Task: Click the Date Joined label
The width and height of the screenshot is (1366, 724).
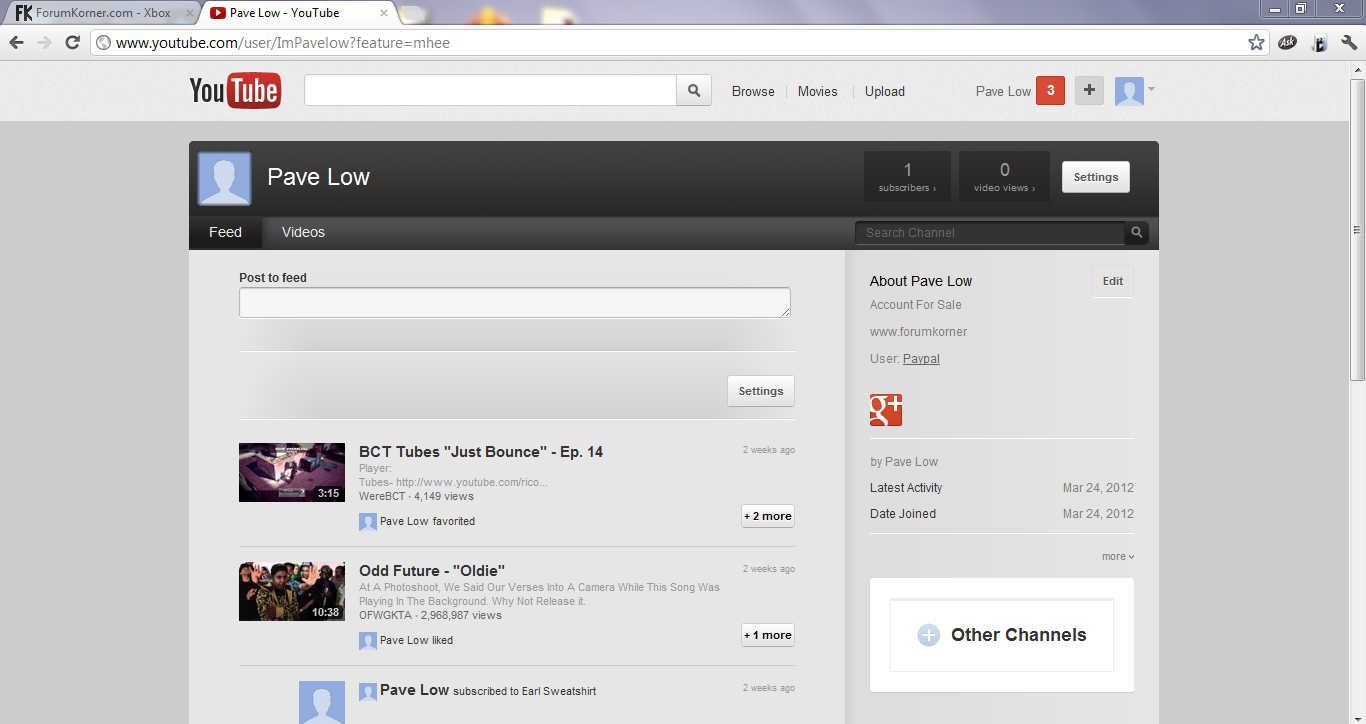Action: click(903, 514)
